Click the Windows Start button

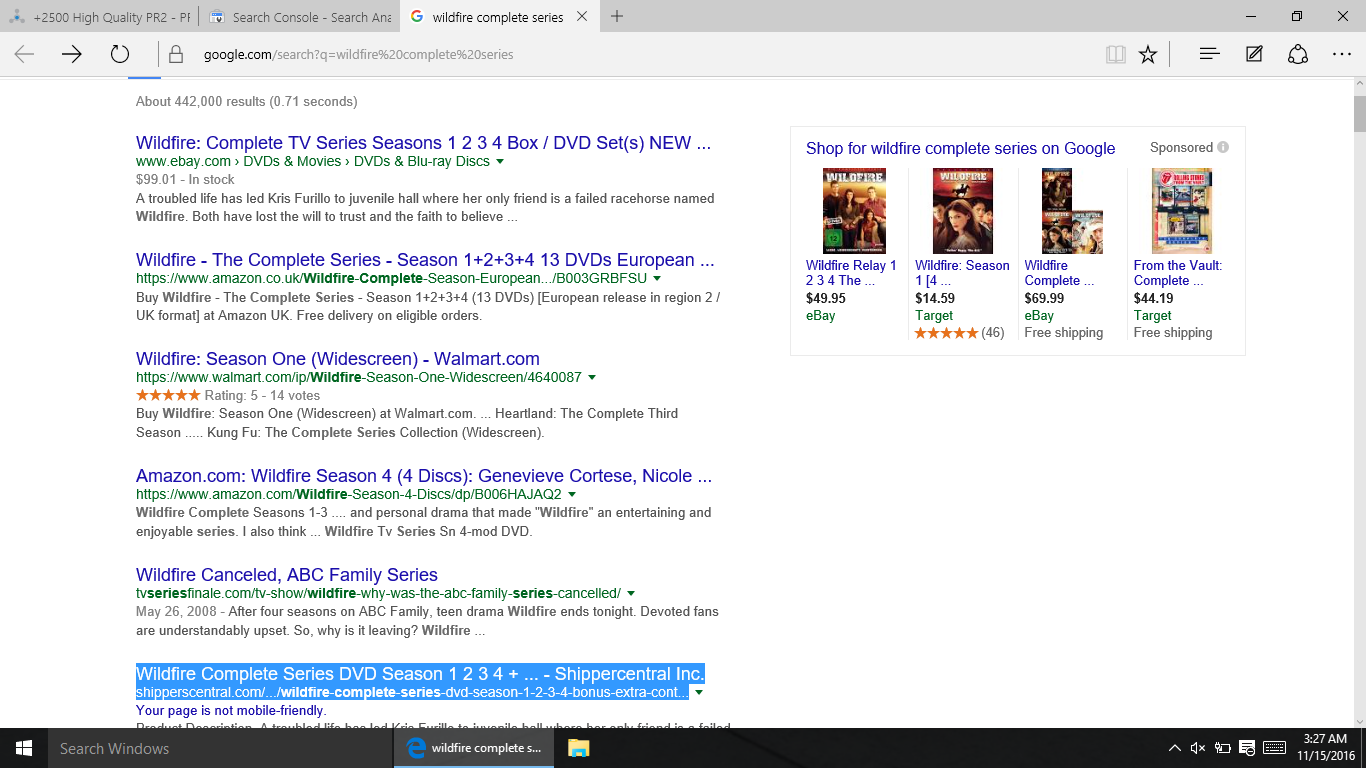click(23, 748)
